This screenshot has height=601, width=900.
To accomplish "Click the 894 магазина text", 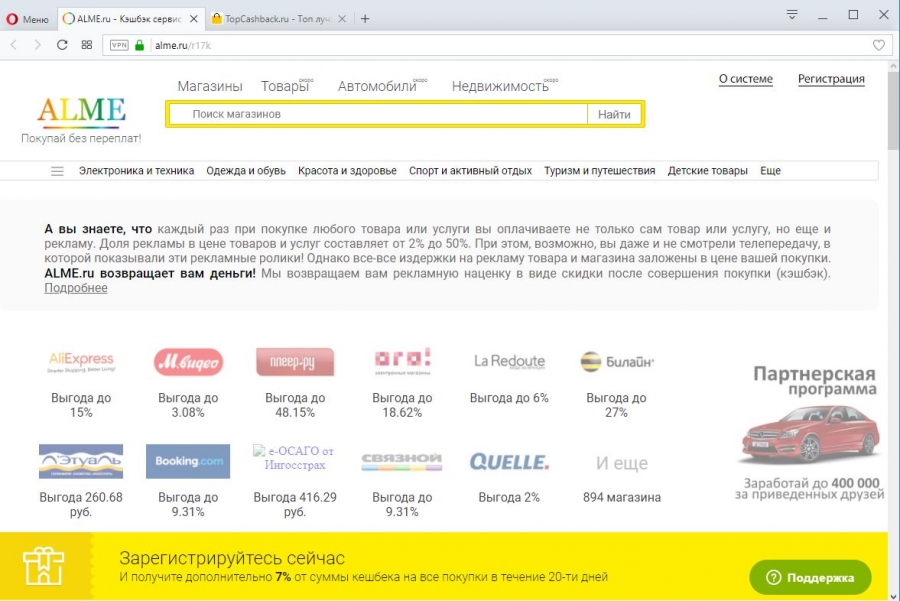I will (x=622, y=498).
